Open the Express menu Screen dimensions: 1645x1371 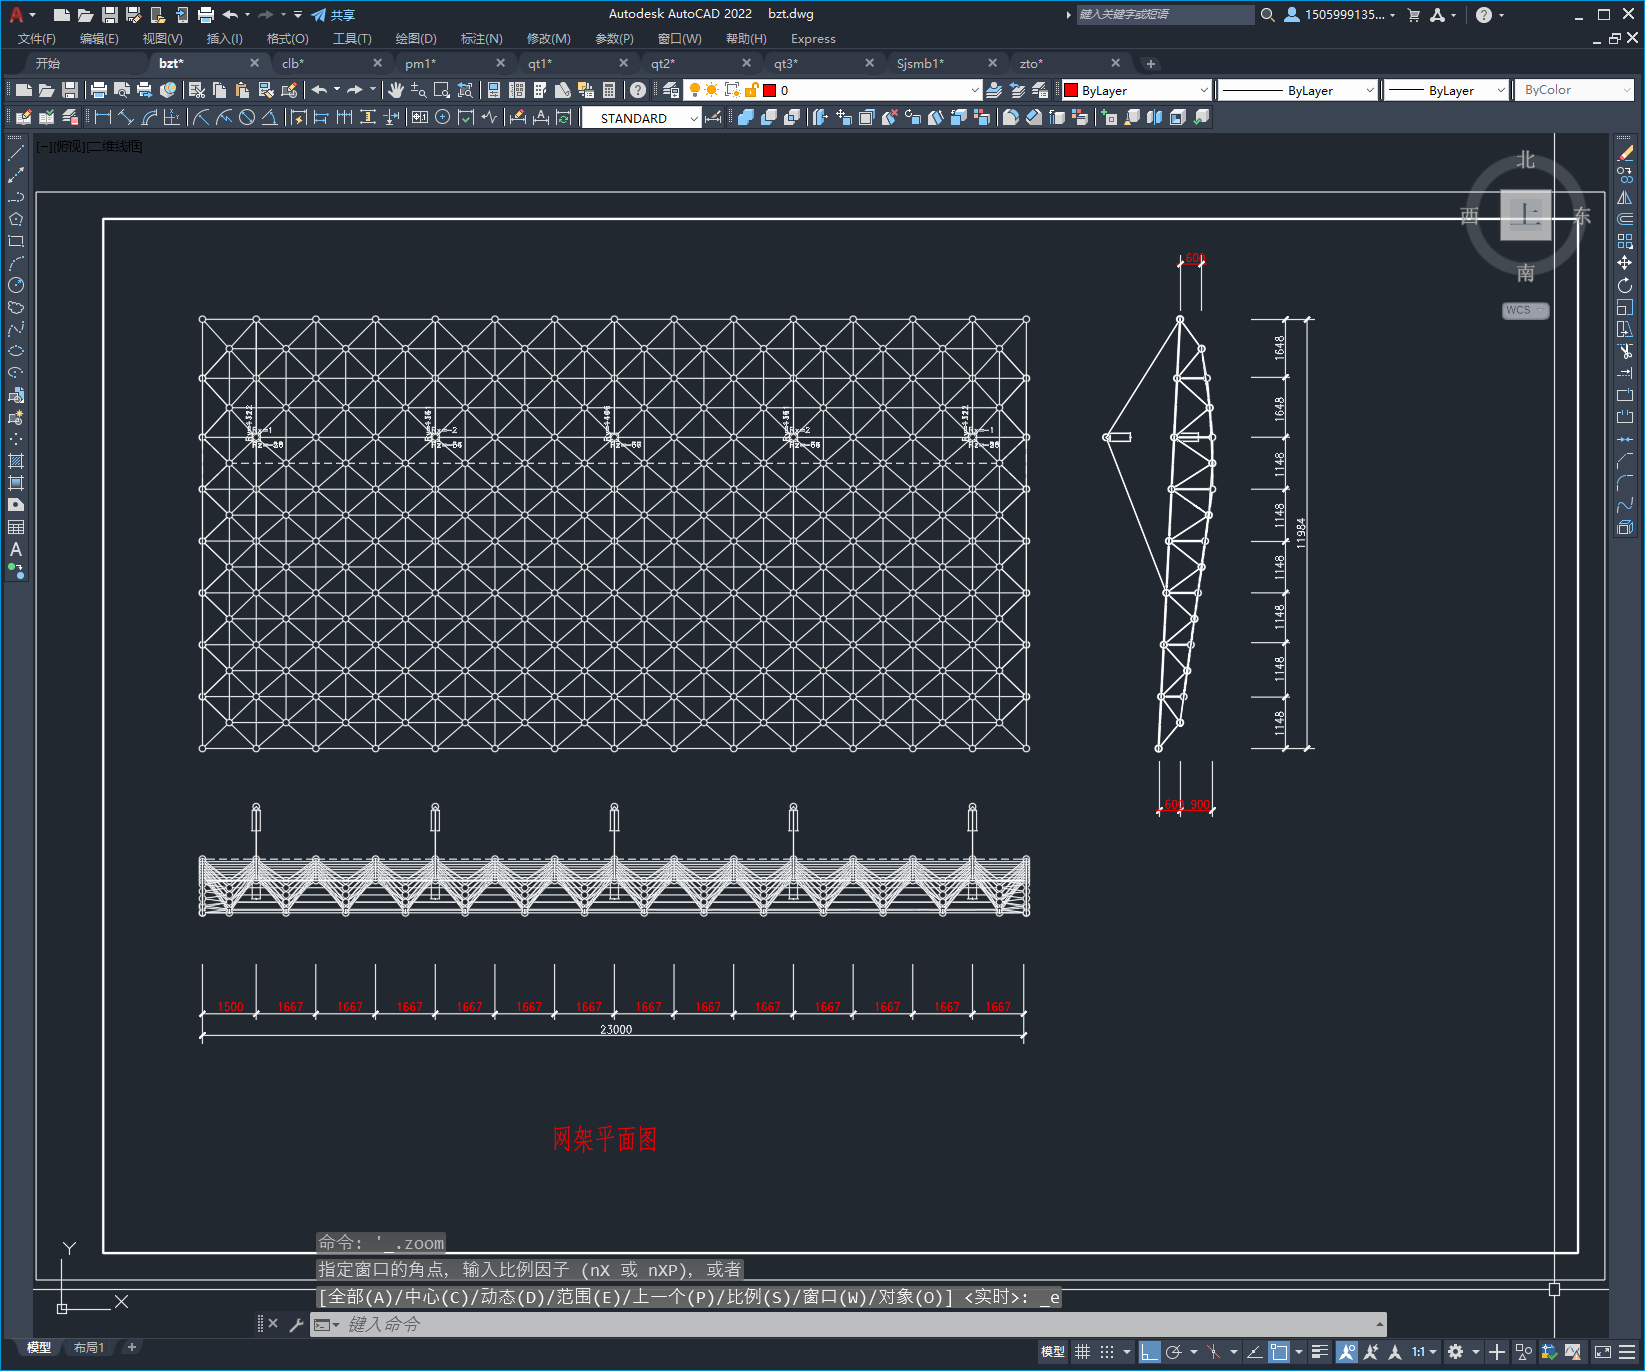click(813, 39)
